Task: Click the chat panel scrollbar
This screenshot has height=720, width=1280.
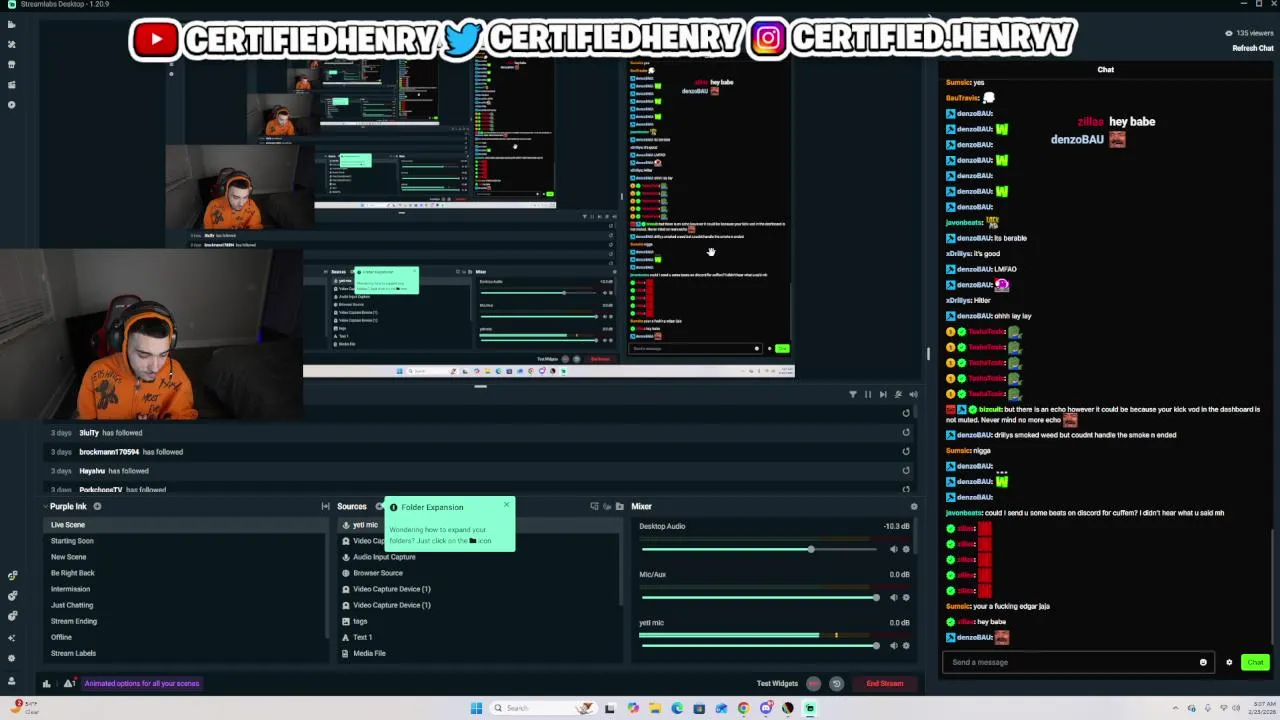Action: (1272, 585)
